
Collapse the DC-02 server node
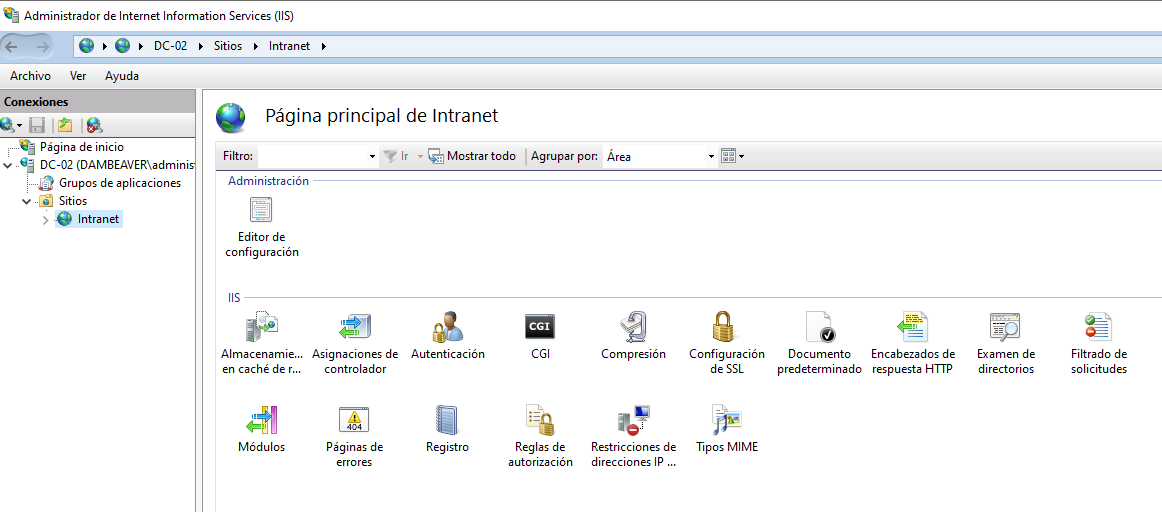coord(8,164)
